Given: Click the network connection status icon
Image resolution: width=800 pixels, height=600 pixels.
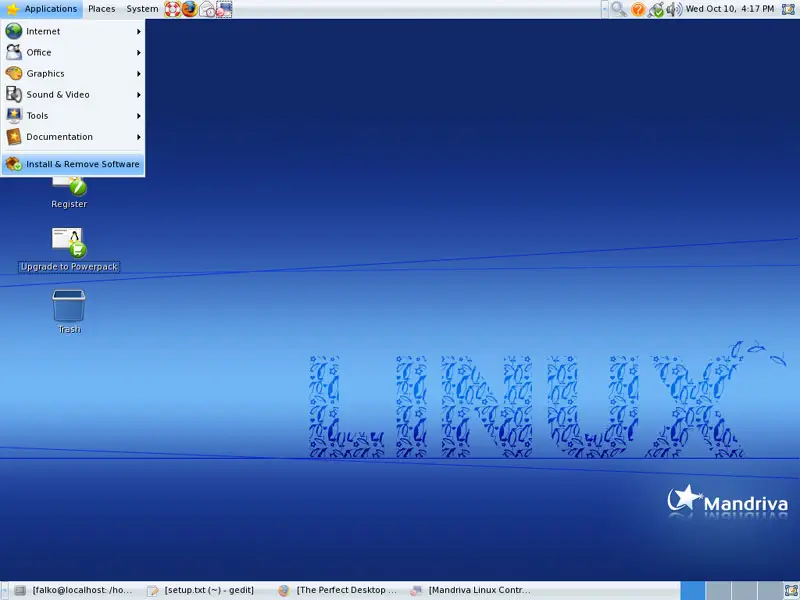Looking at the screenshot, I should [x=656, y=9].
